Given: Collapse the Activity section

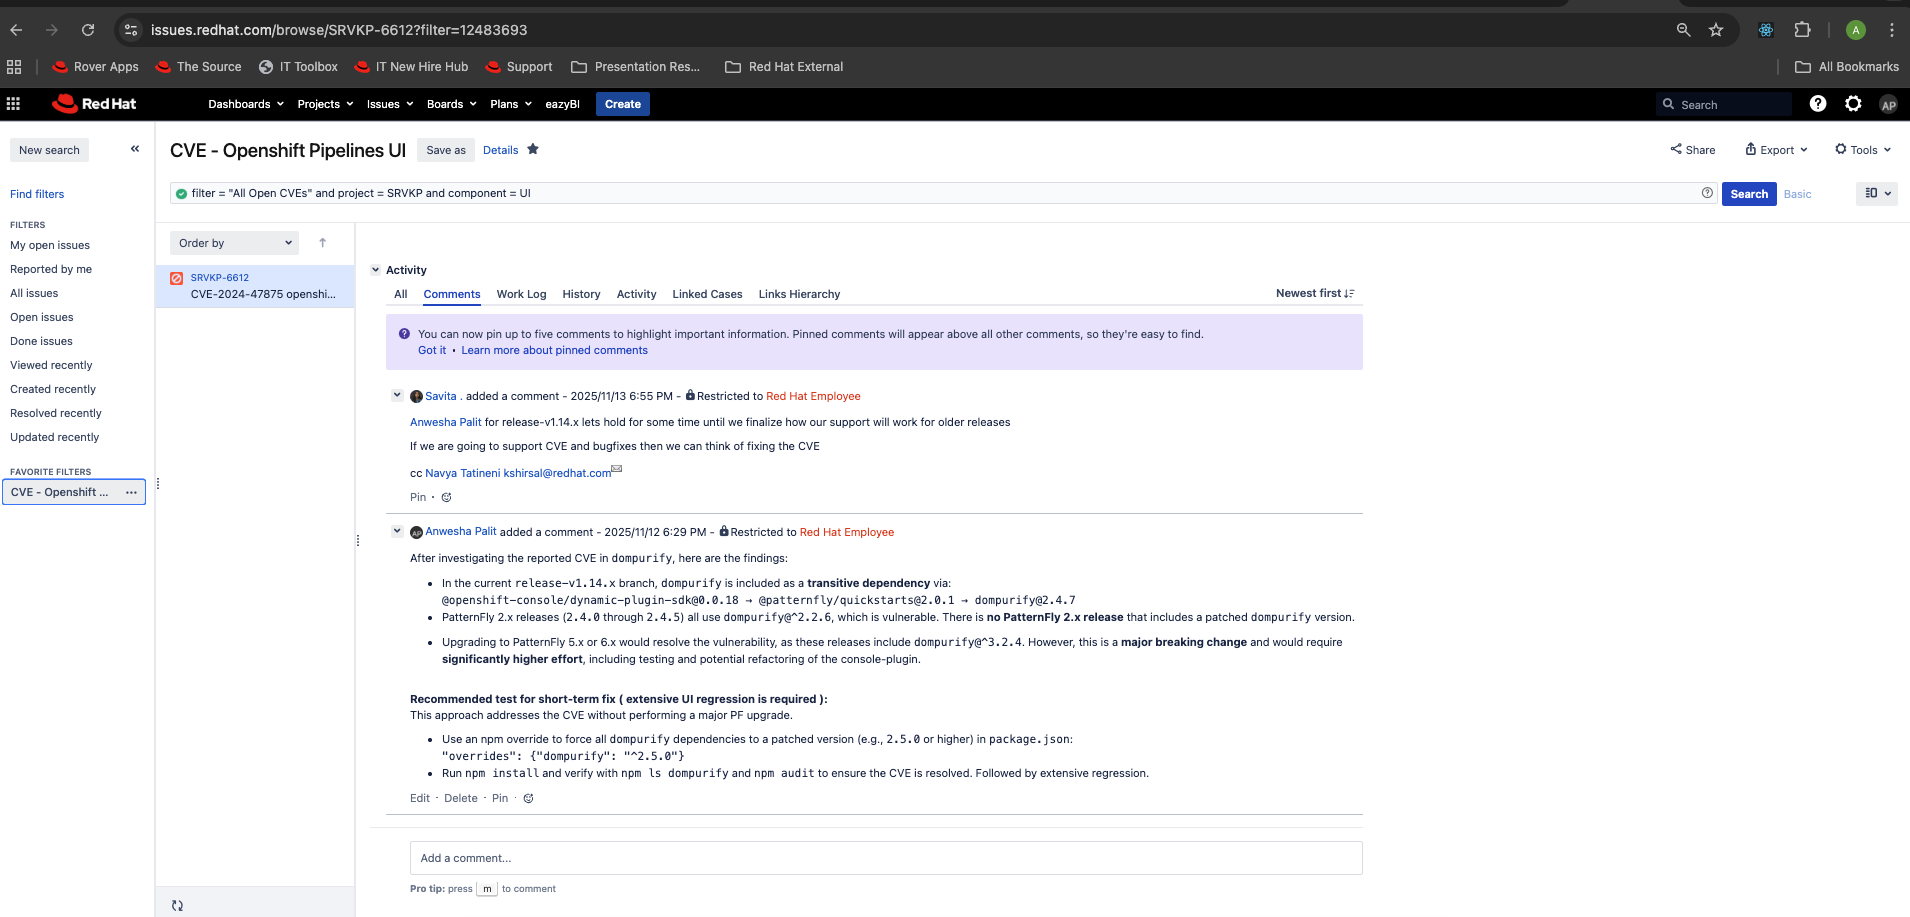Looking at the screenshot, I should pos(376,270).
